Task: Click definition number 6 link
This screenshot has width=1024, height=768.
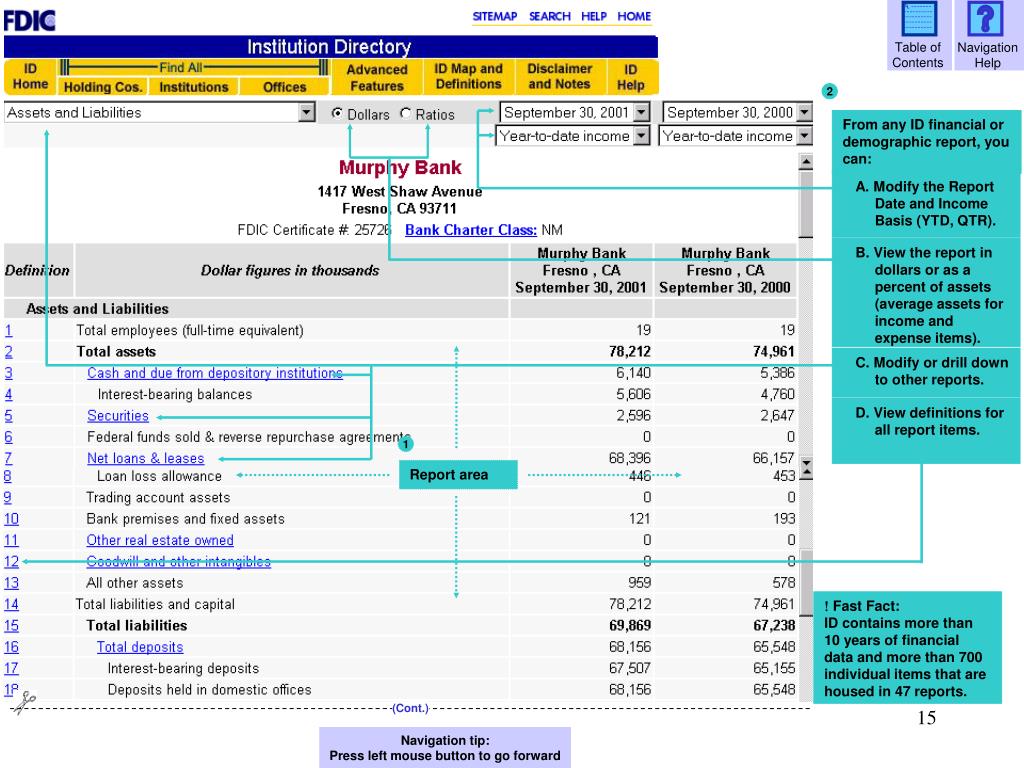Action: point(8,437)
